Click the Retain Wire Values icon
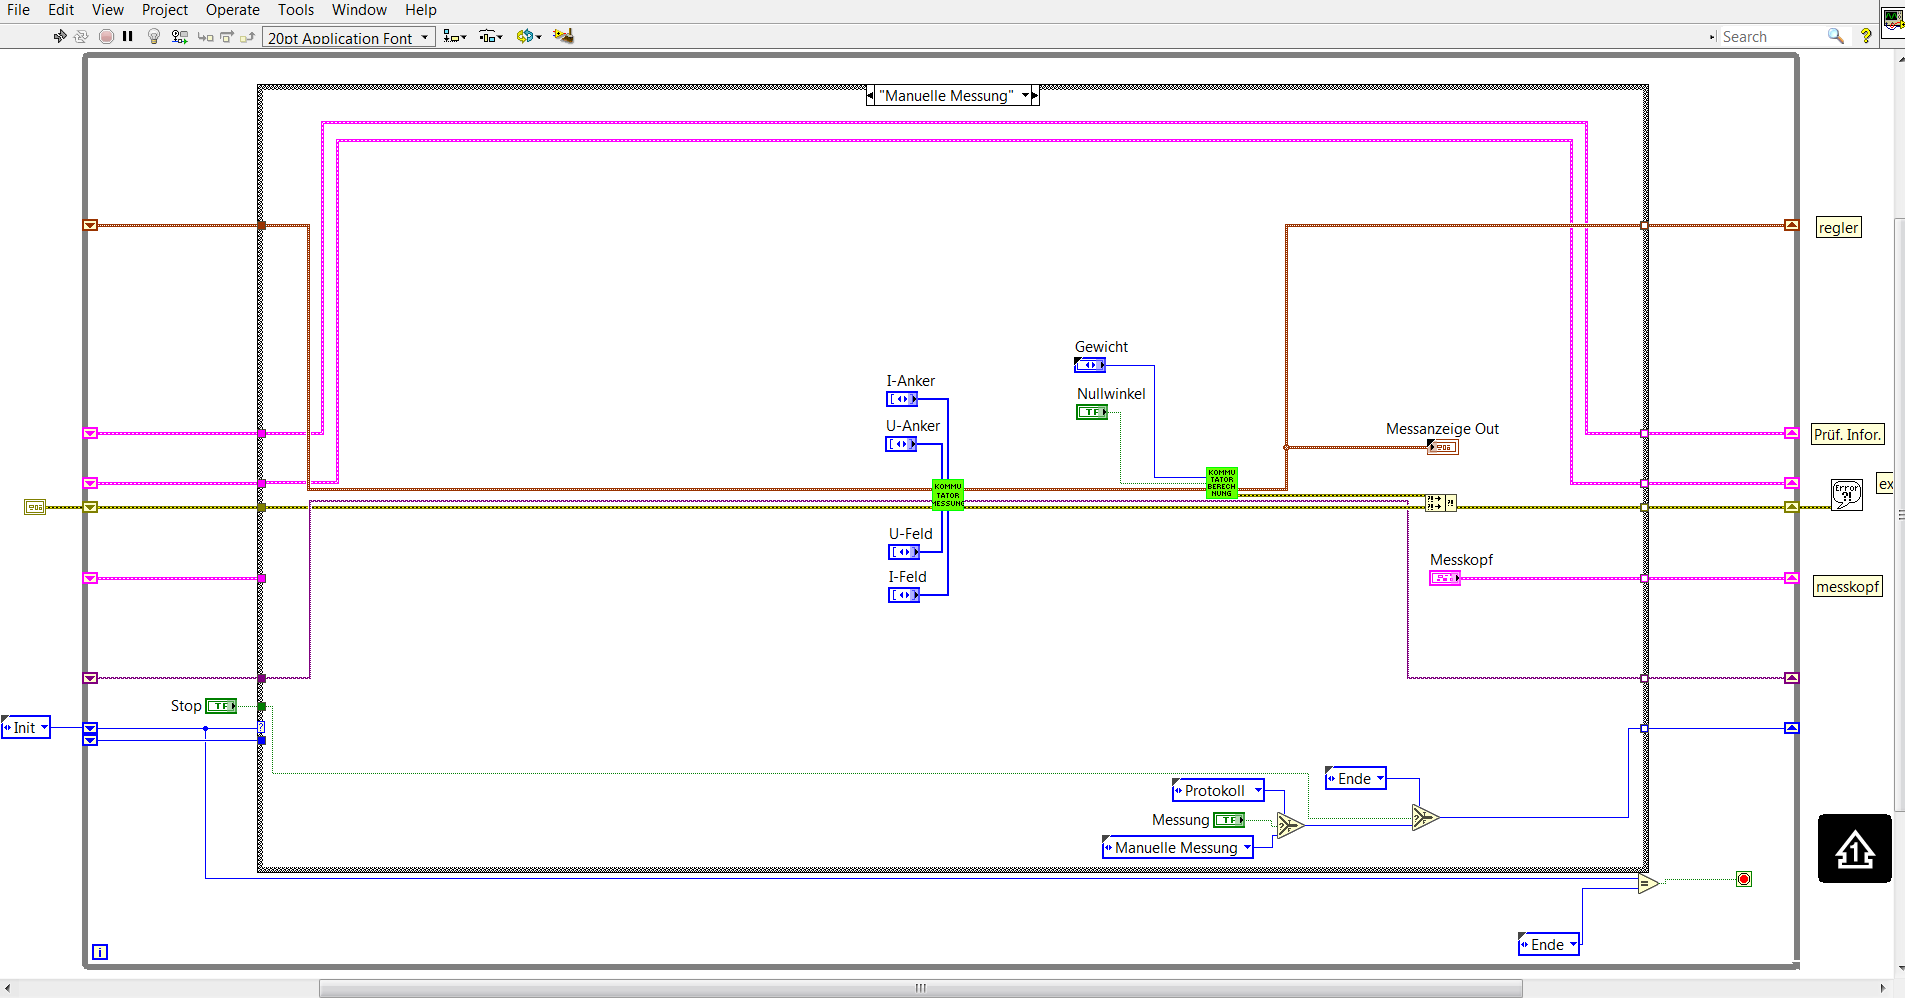Screen dimensions: 1905x998 tap(180, 36)
